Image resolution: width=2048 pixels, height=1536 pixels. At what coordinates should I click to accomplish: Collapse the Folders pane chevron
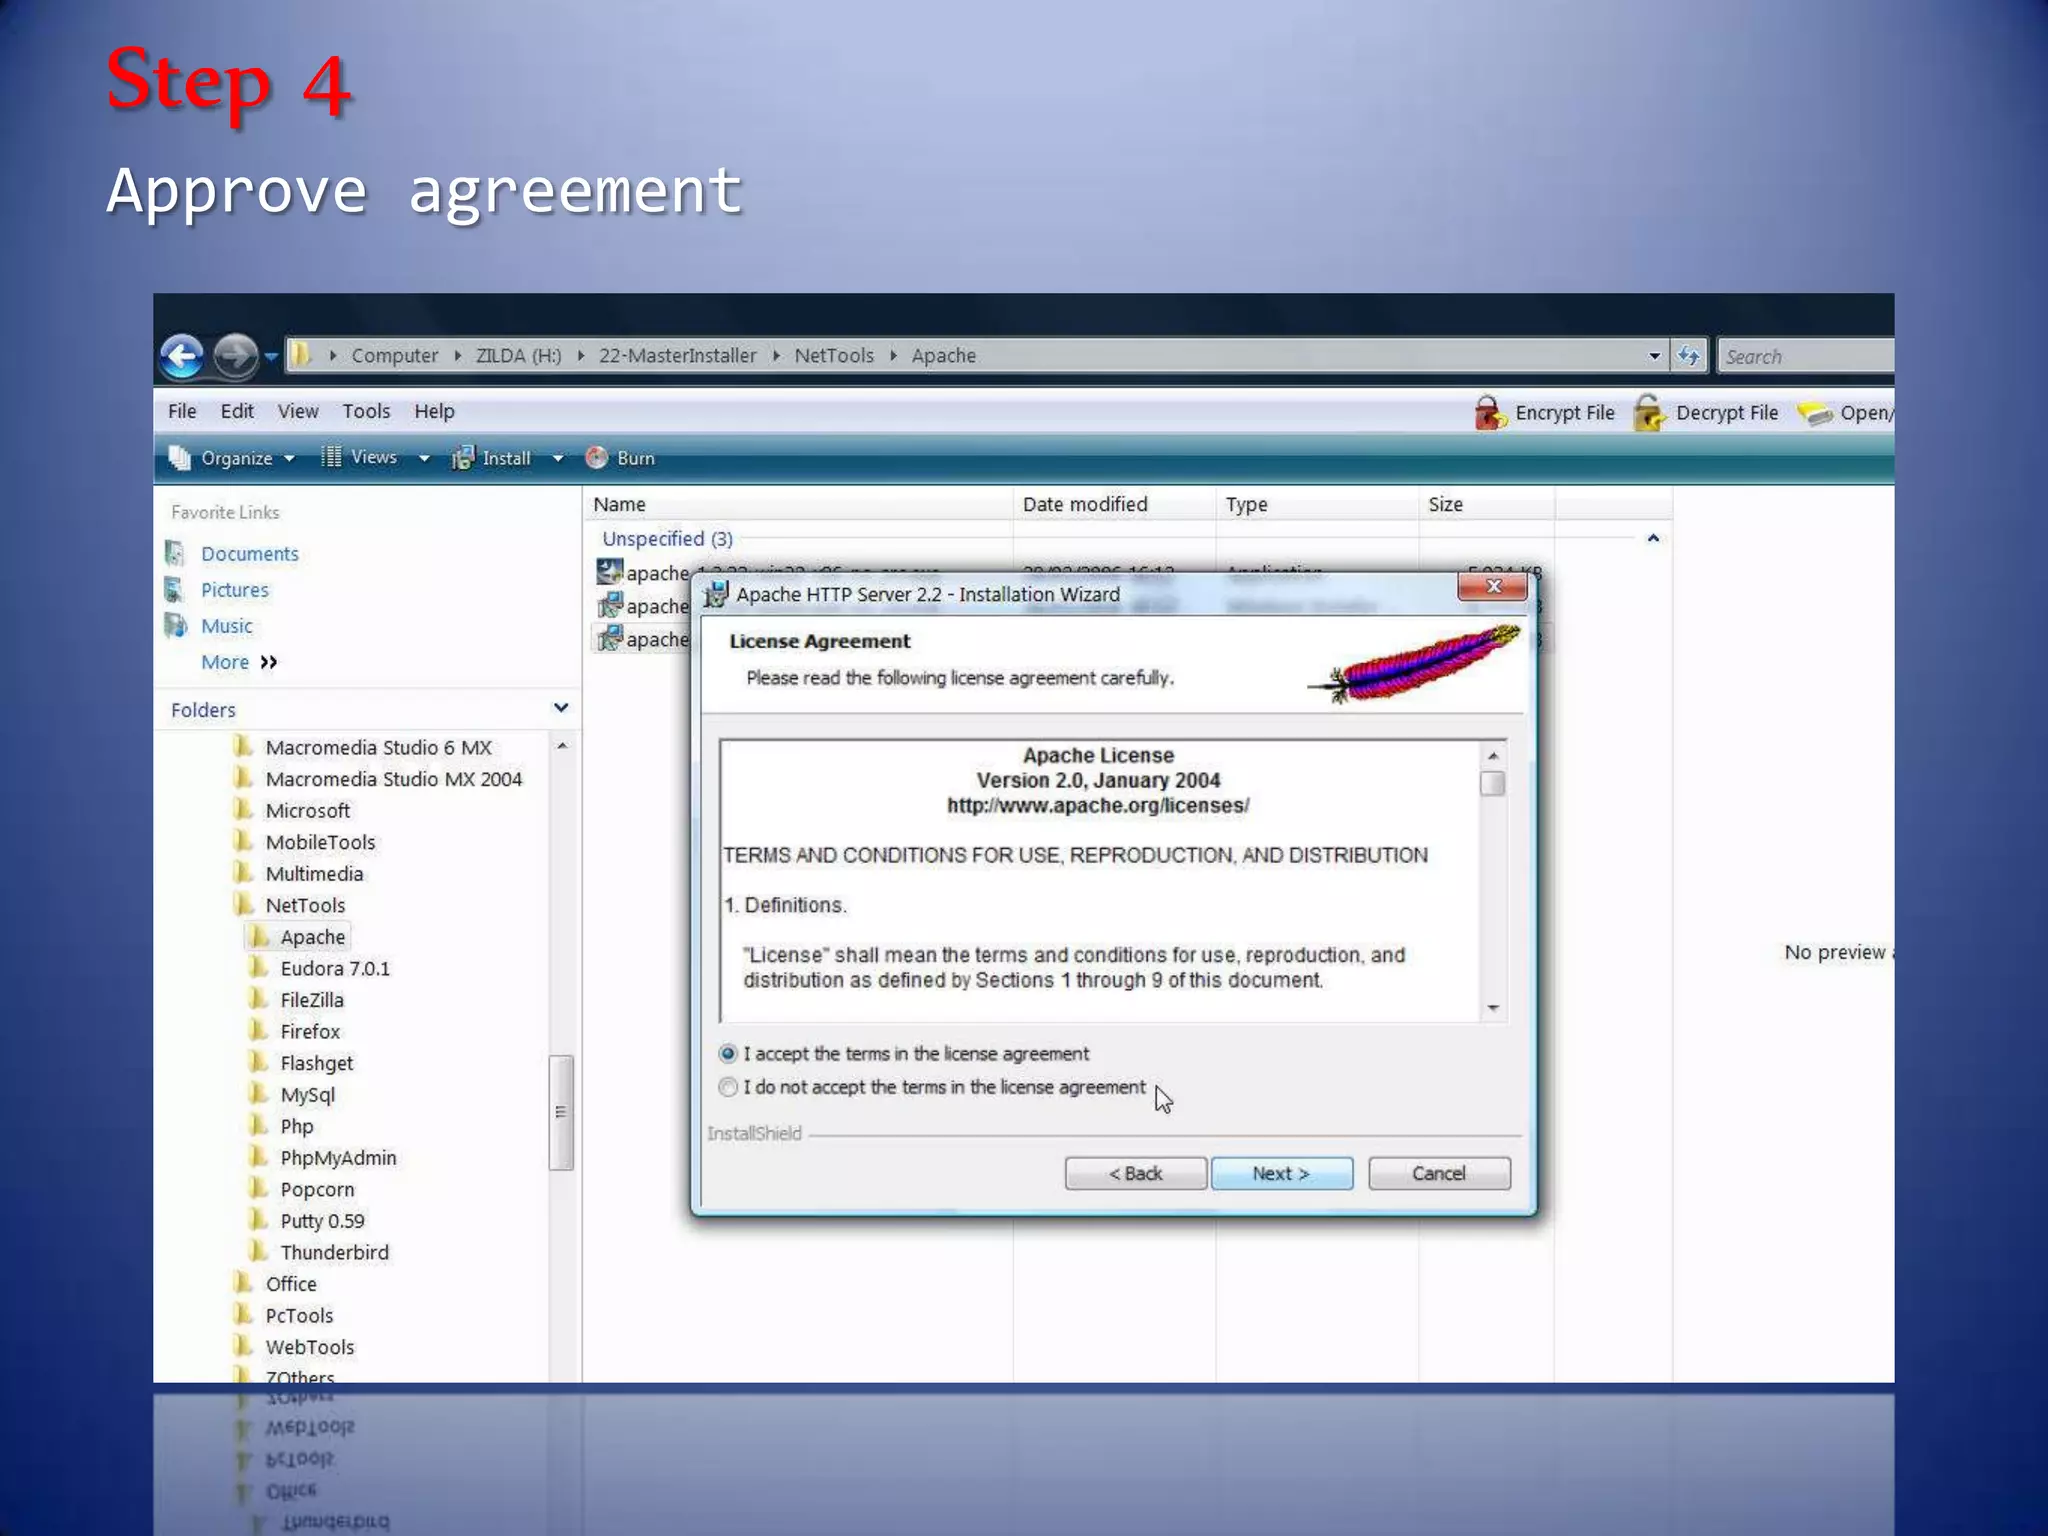[561, 708]
